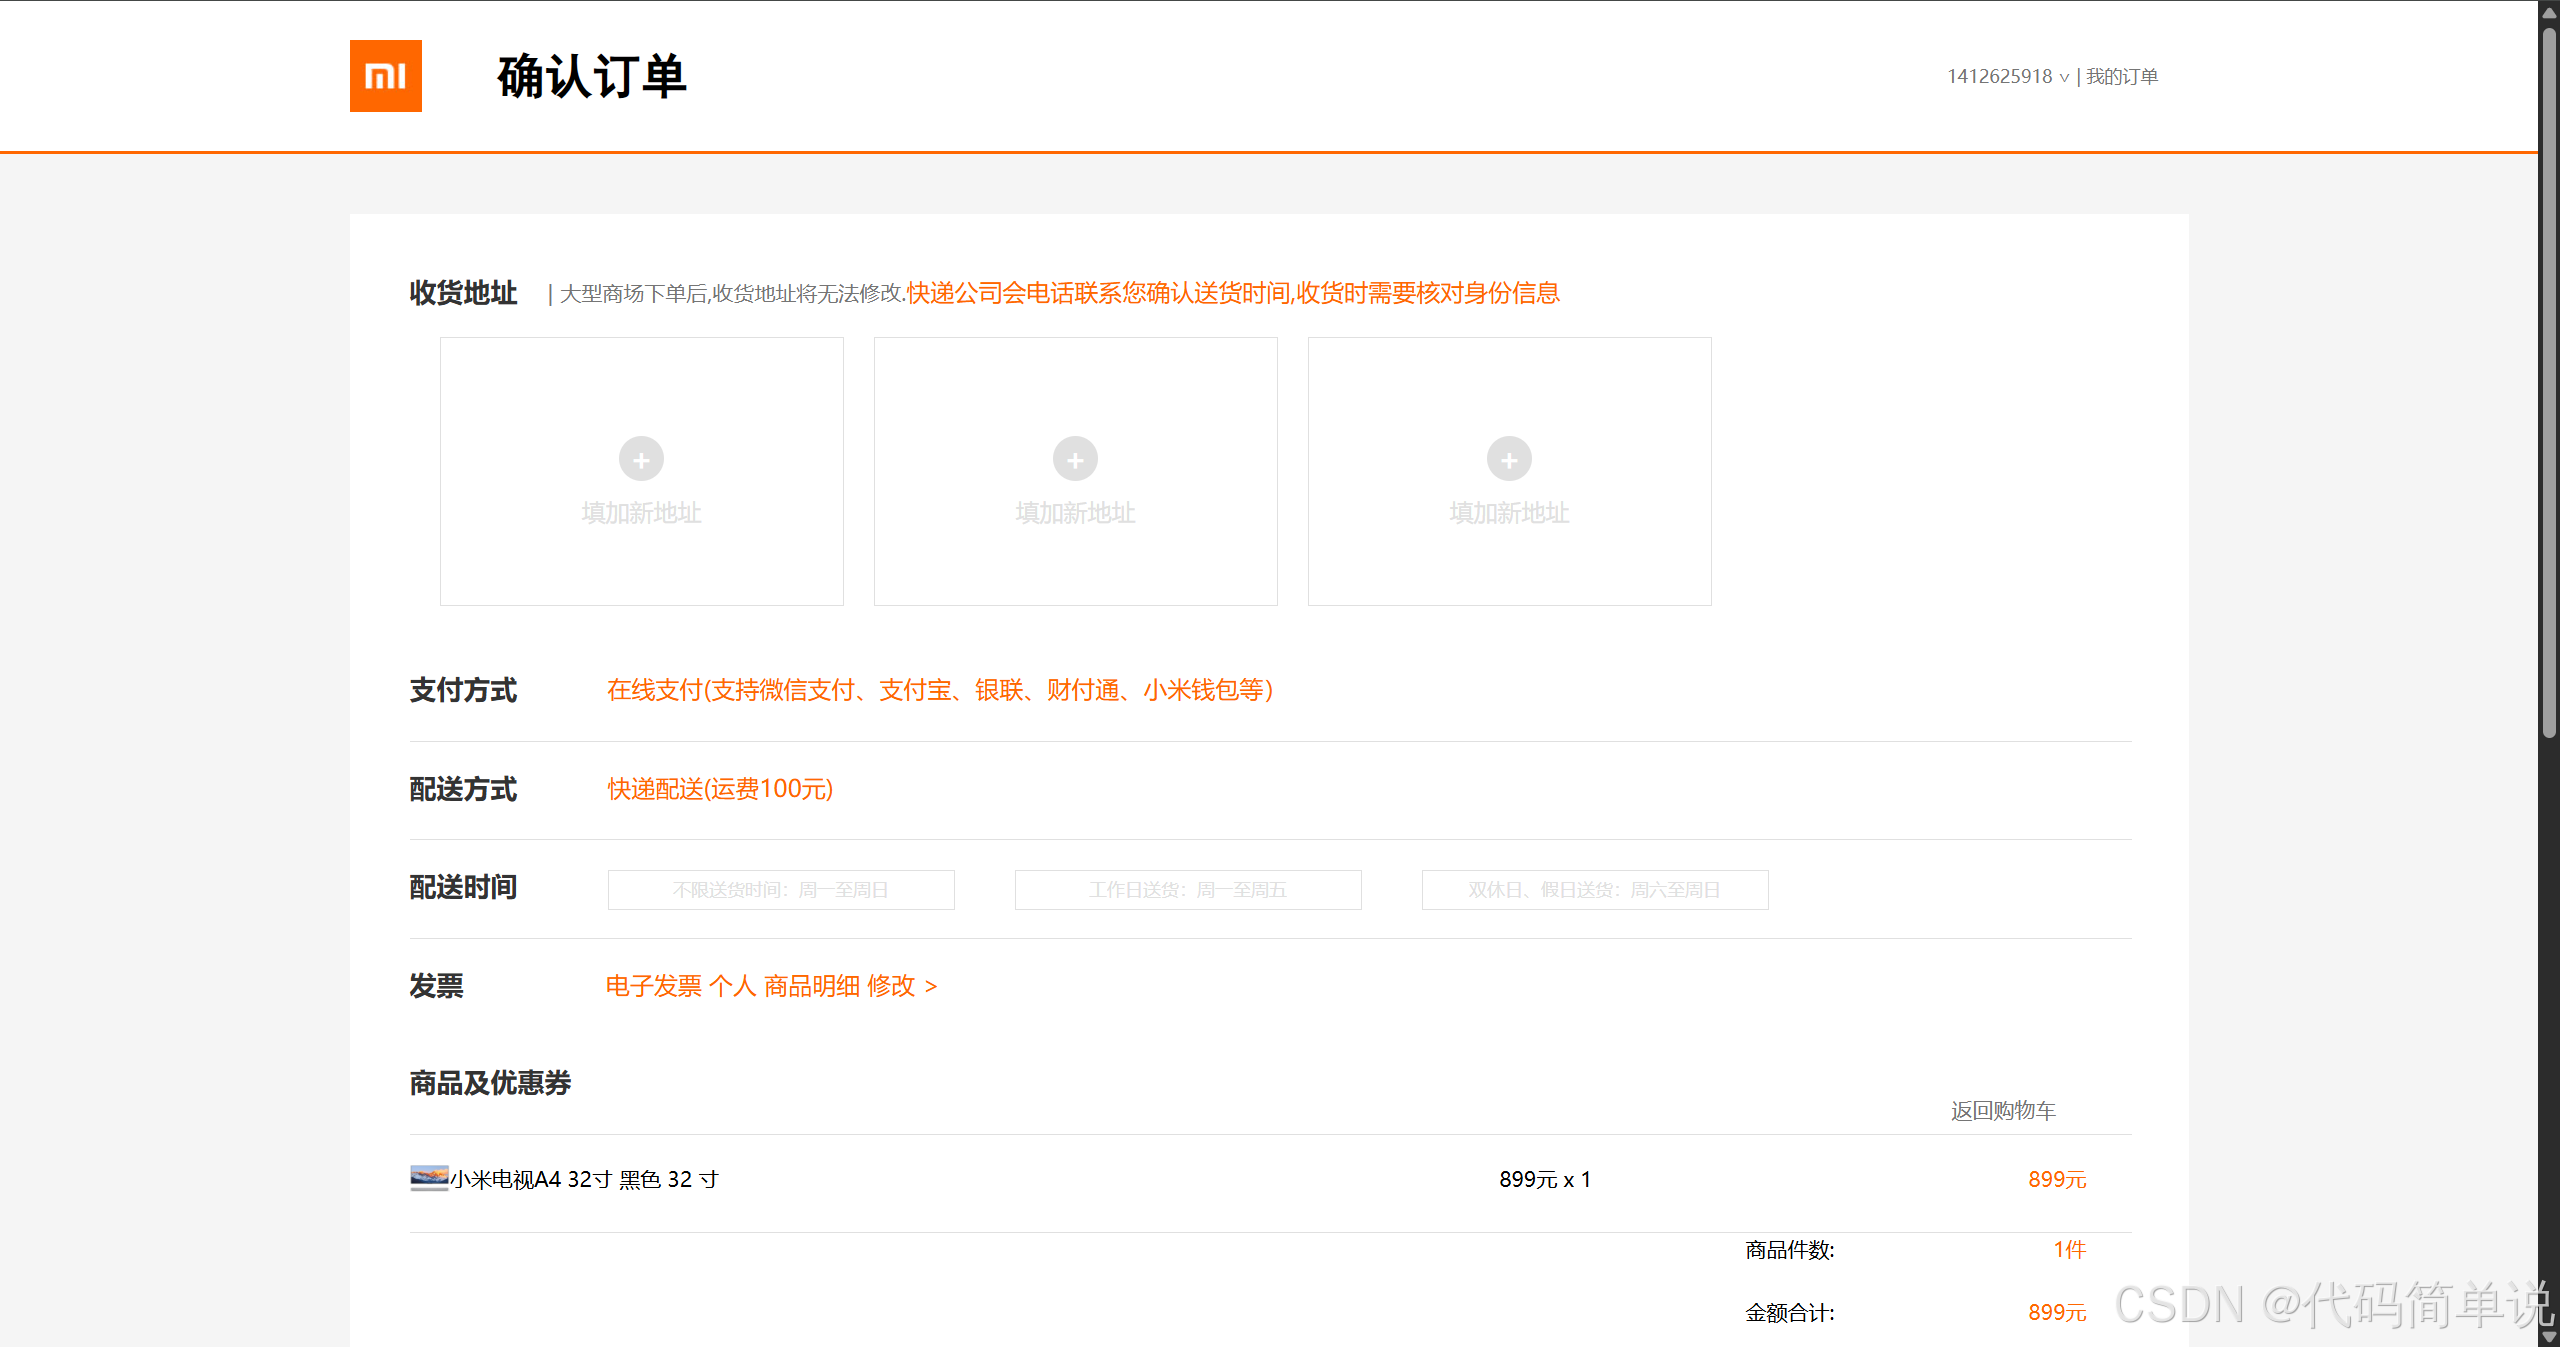Click plus icon in third address card
The image size is (2560, 1347).
[x=1509, y=459]
